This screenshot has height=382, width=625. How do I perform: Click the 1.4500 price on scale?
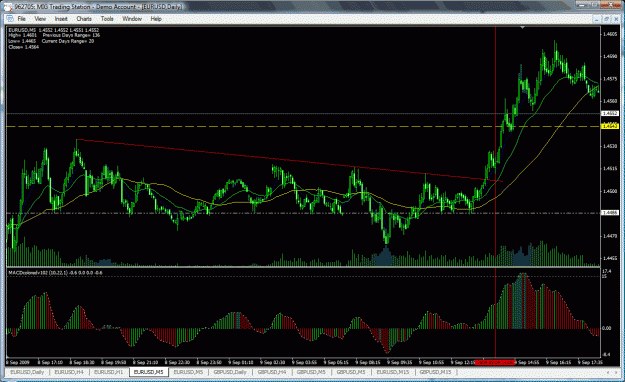pyautogui.click(x=610, y=191)
